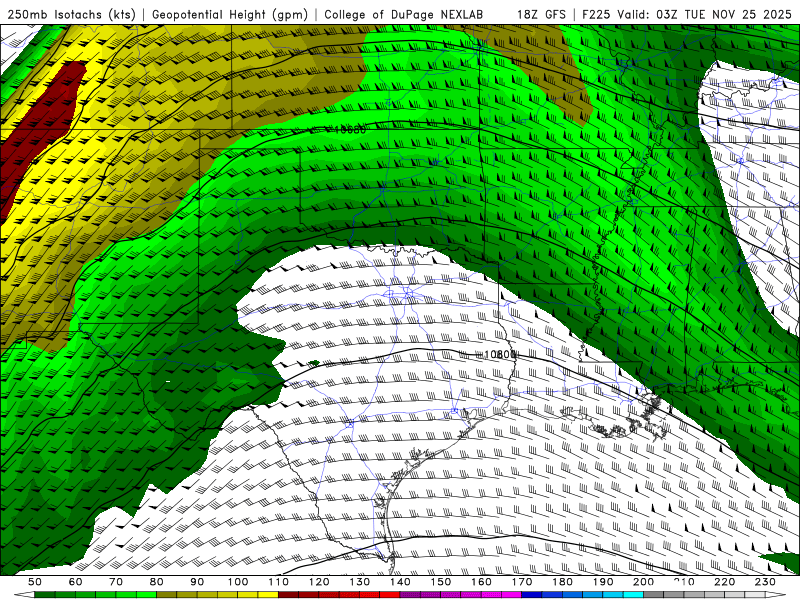
Task: Click the 'F225' forecast hour text
Action: 596,14
